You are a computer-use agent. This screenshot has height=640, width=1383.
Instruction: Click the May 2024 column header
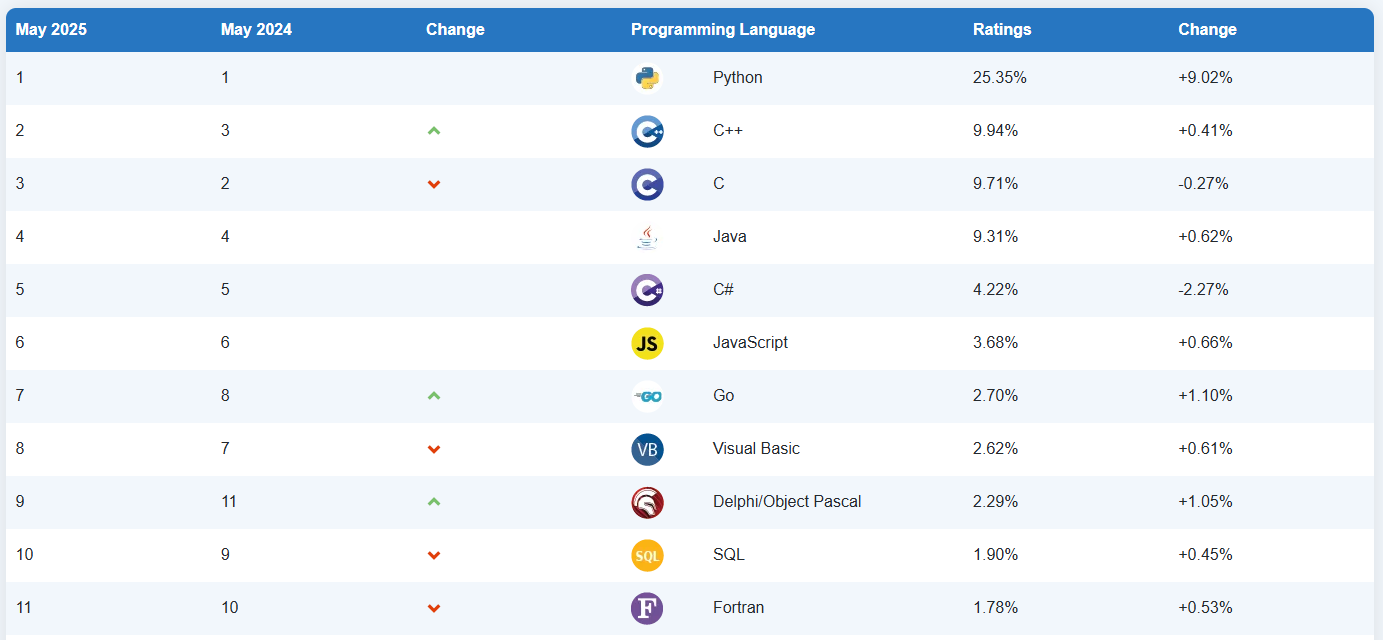coord(256,30)
